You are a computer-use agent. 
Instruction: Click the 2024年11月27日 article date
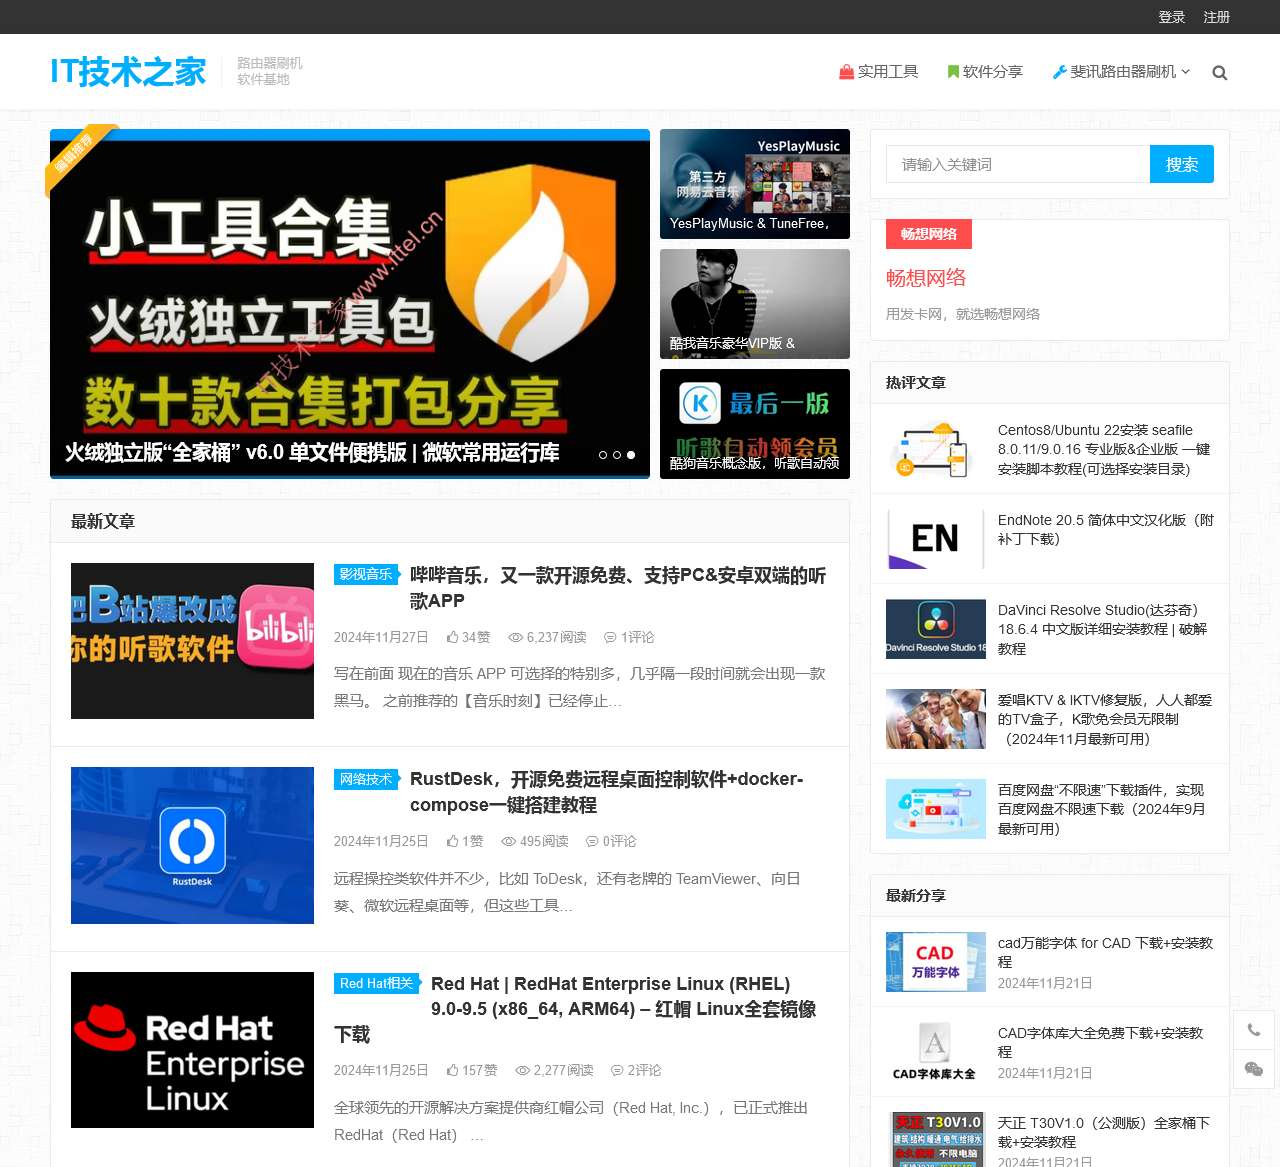pos(381,637)
